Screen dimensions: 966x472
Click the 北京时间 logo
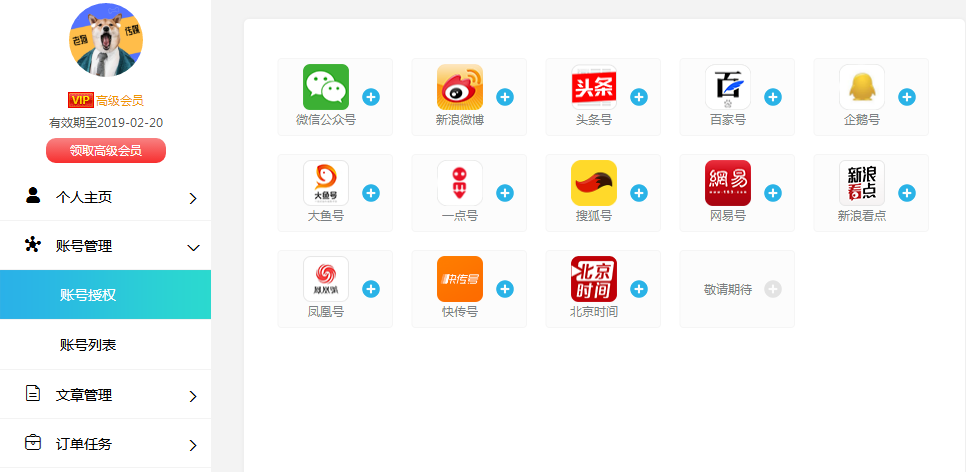[594, 279]
